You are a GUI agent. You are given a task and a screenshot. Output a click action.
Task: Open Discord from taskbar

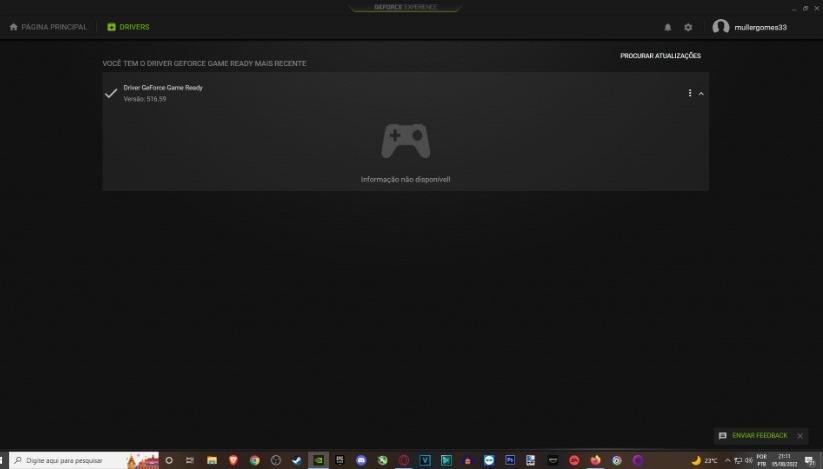[361, 460]
